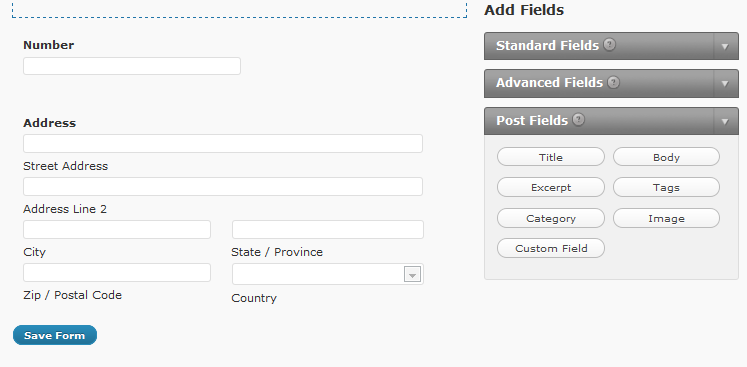Add an Excerpt post field
Screen dimensions: 747x367
click(x=551, y=187)
